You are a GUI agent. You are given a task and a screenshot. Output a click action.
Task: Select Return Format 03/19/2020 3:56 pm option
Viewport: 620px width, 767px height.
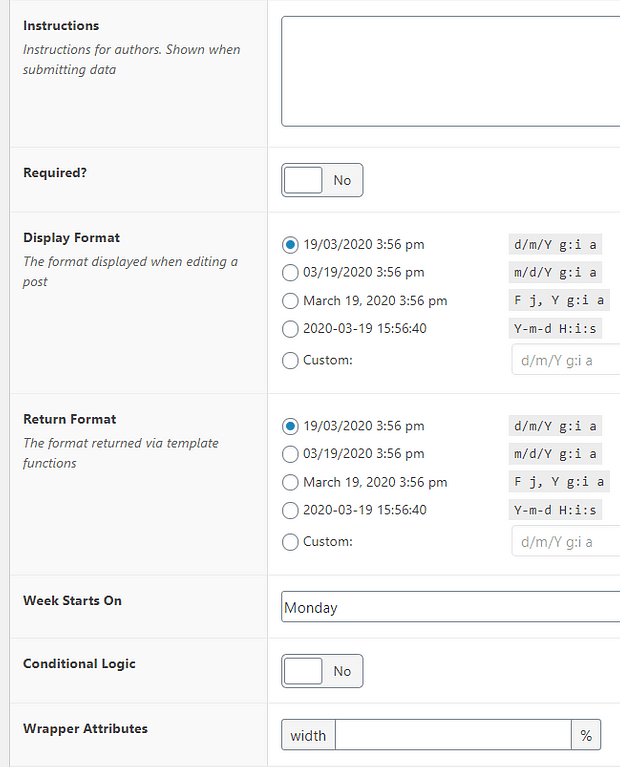pos(291,454)
